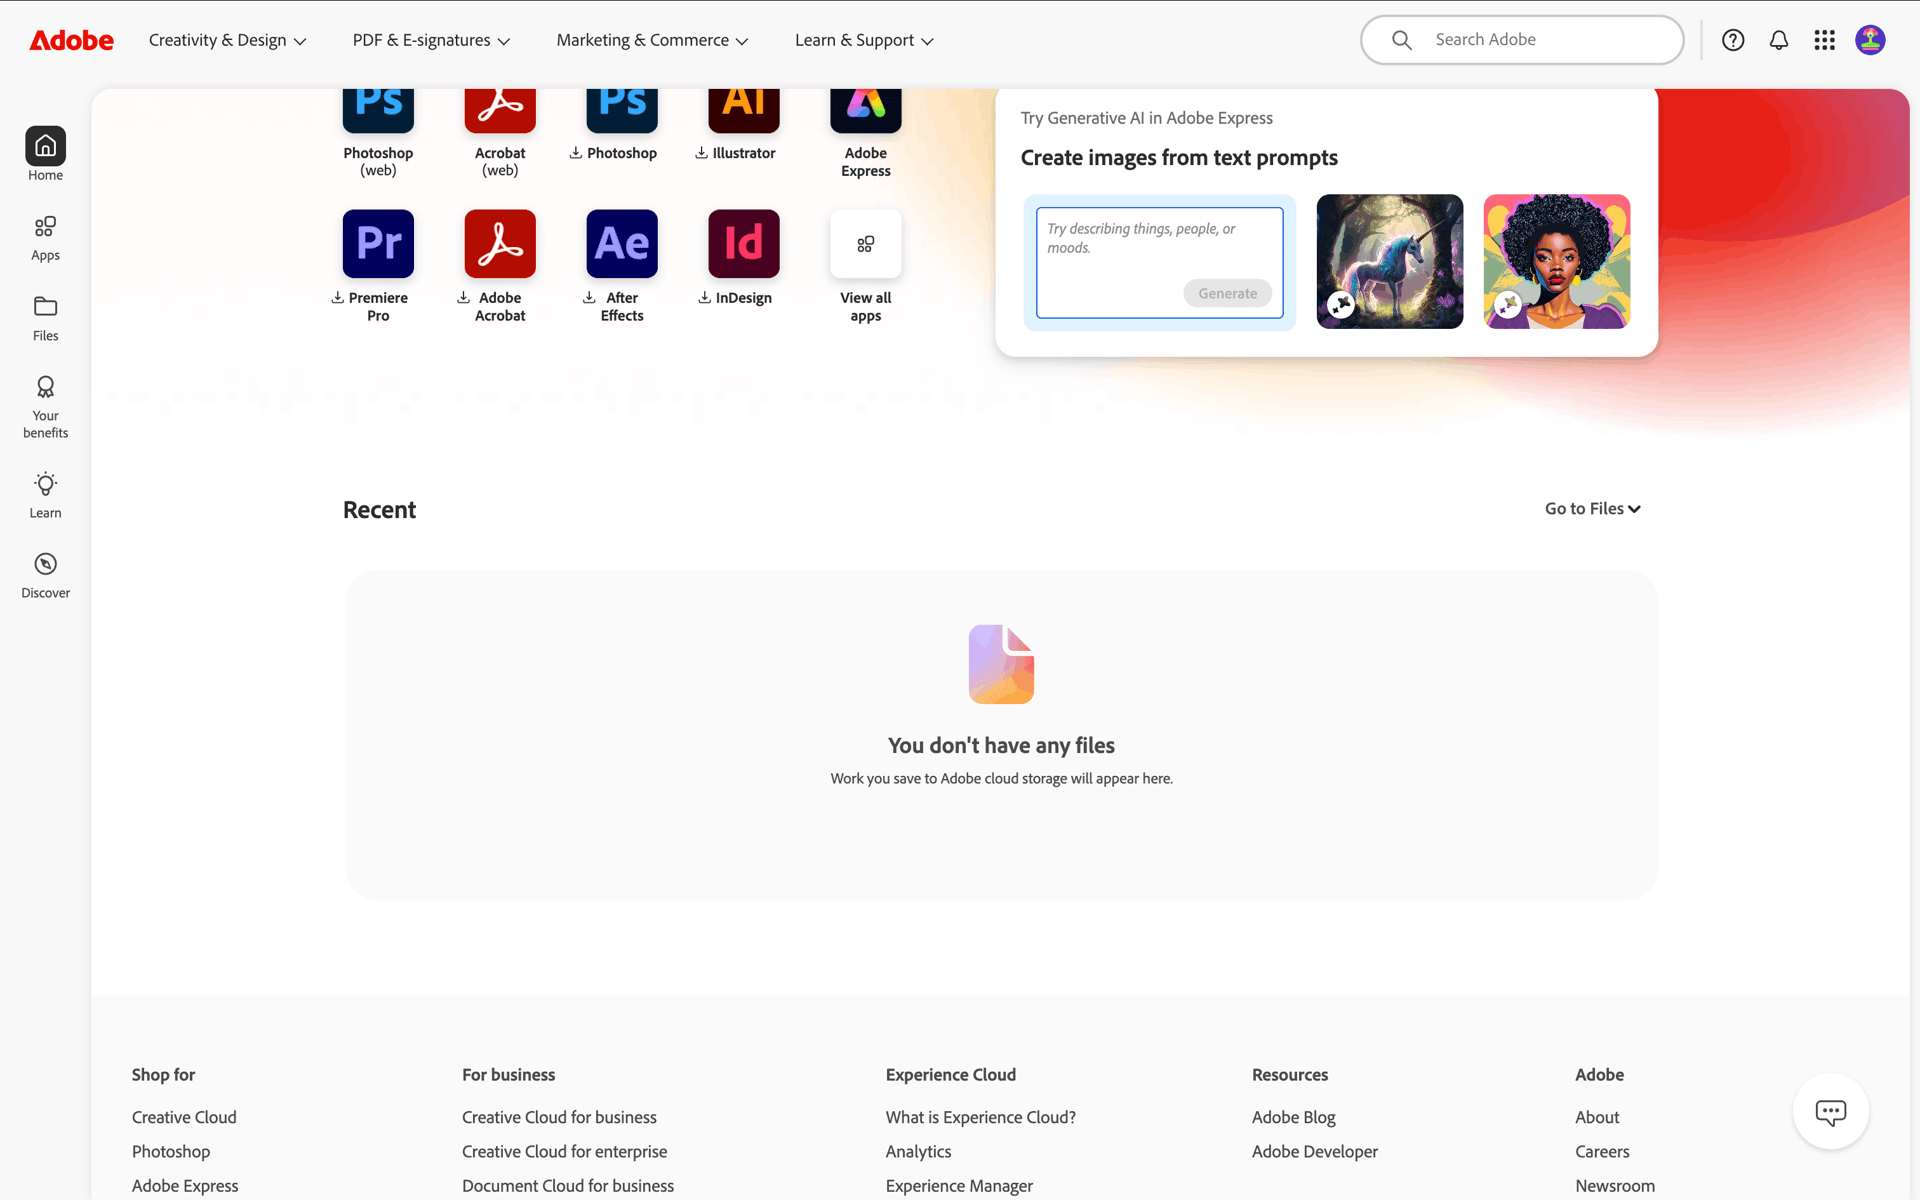The height and width of the screenshot is (1200, 1920).
Task: Open the unicorn sample image
Action: 1390,261
